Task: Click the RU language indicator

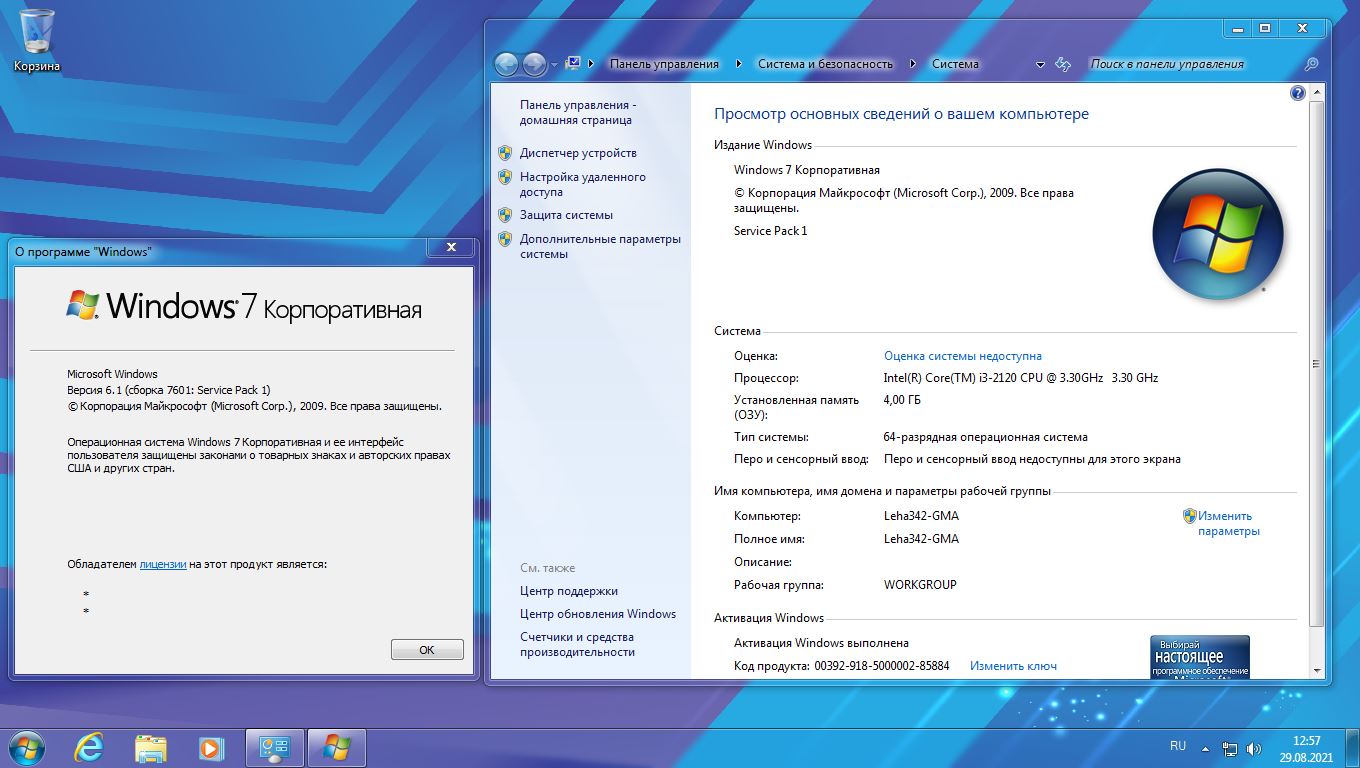Action: click(x=1178, y=746)
